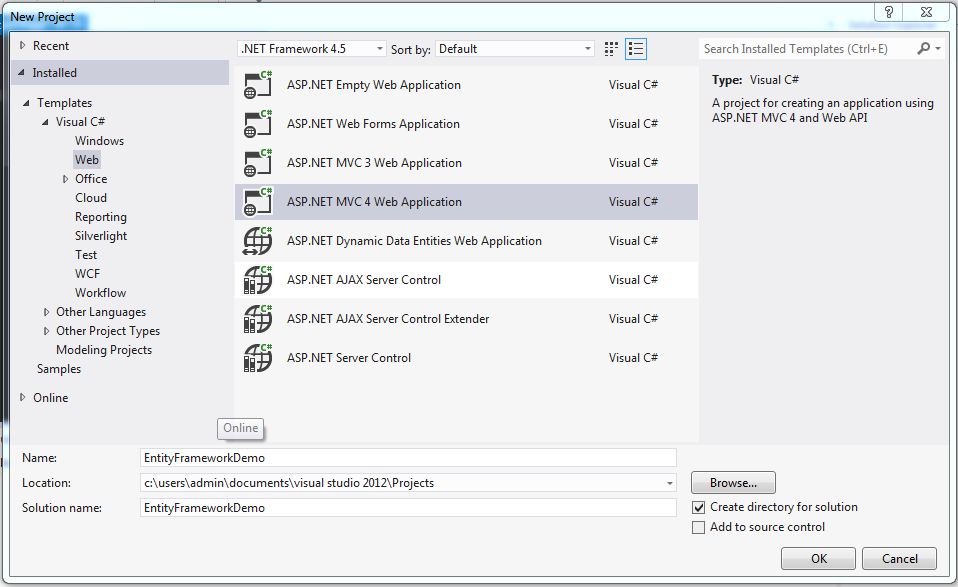Click the ASP.NET MVC 3 Web Application icon
958x587 pixels.
pos(257,163)
